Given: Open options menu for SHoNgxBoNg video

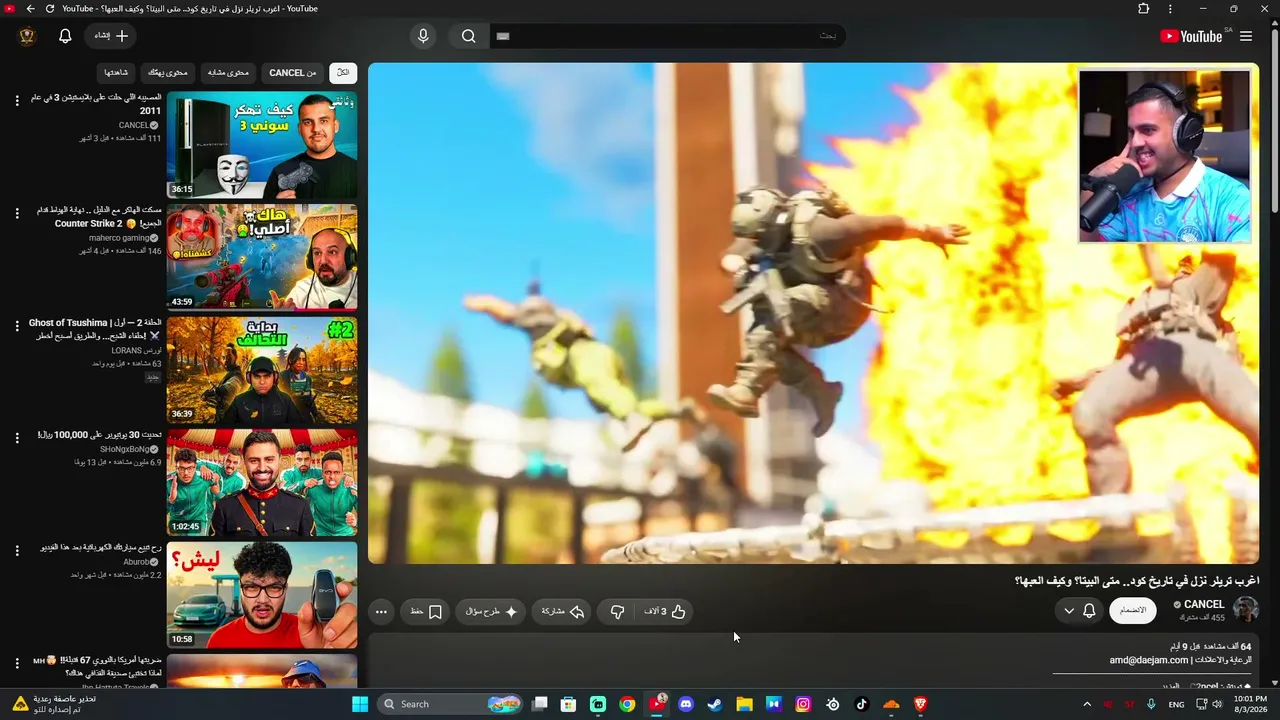Looking at the screenshot, I should [17, 438].
